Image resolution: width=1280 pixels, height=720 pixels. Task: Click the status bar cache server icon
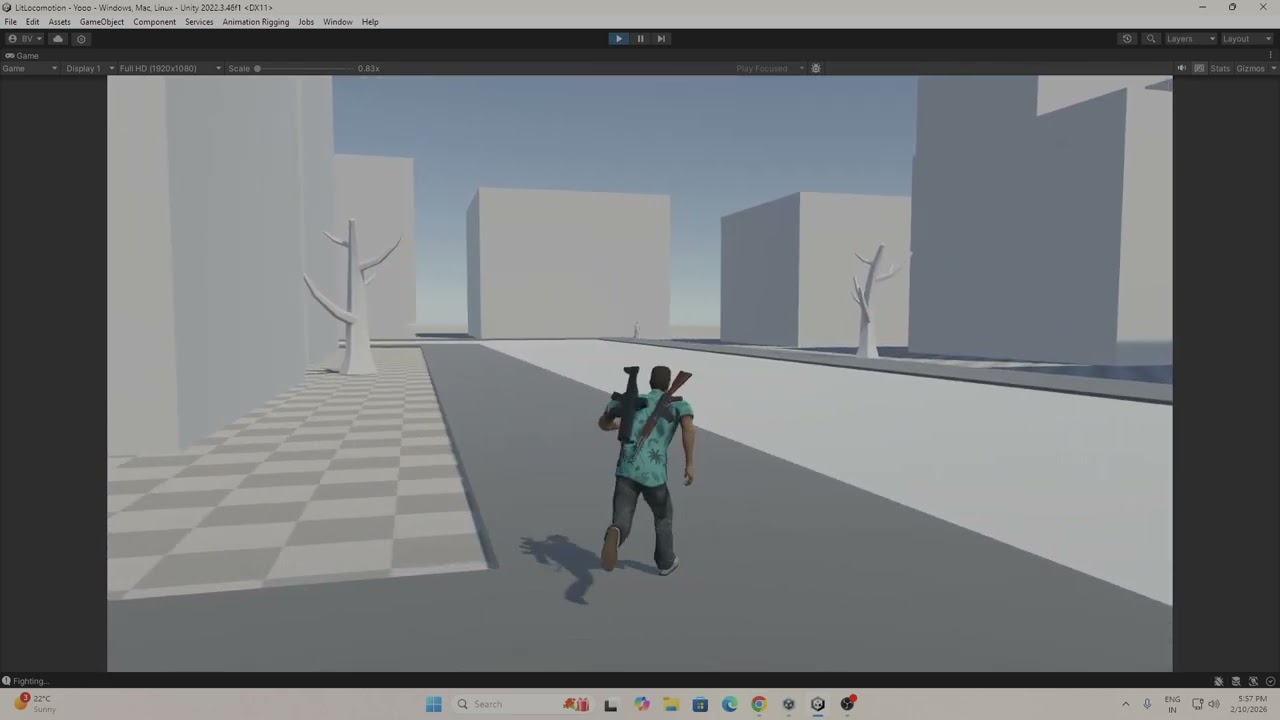(1236, 681)
